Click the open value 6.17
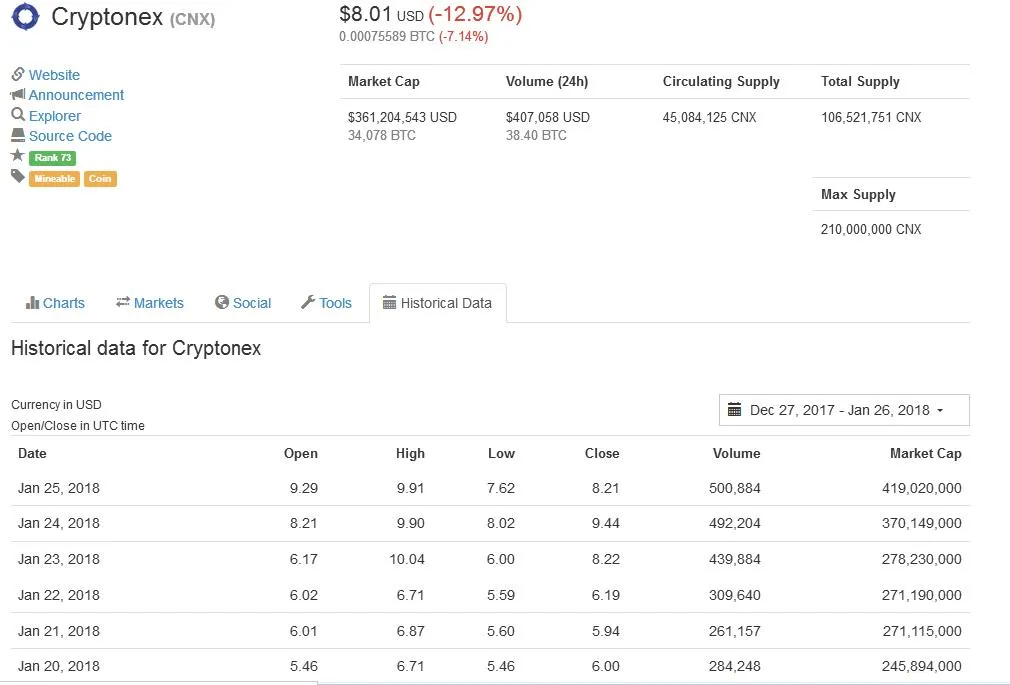This screenshot has width=1010, height=685. tap(303, 559)
